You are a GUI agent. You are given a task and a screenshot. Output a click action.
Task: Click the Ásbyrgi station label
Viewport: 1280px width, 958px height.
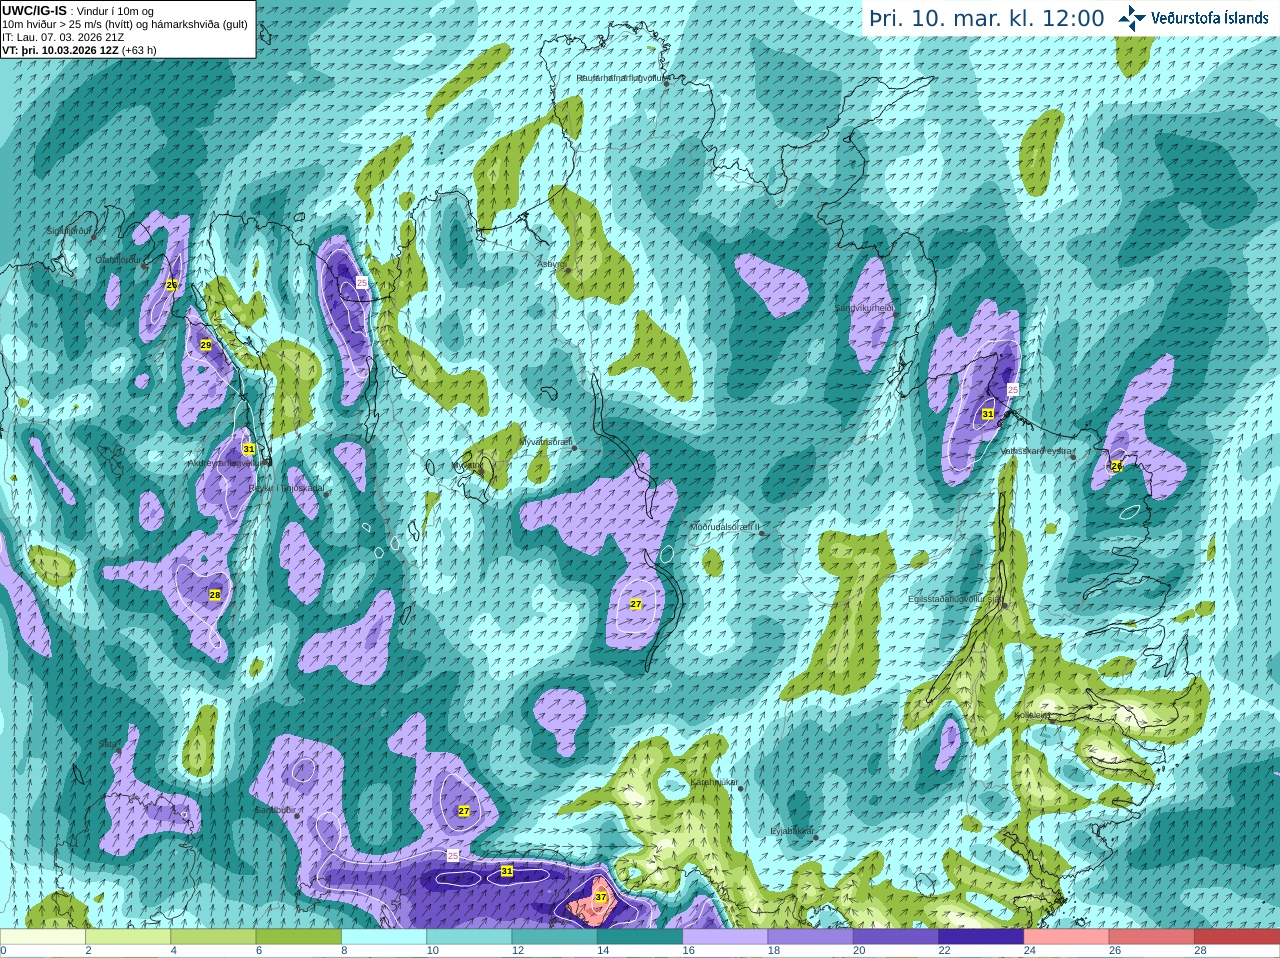(552, 264)
